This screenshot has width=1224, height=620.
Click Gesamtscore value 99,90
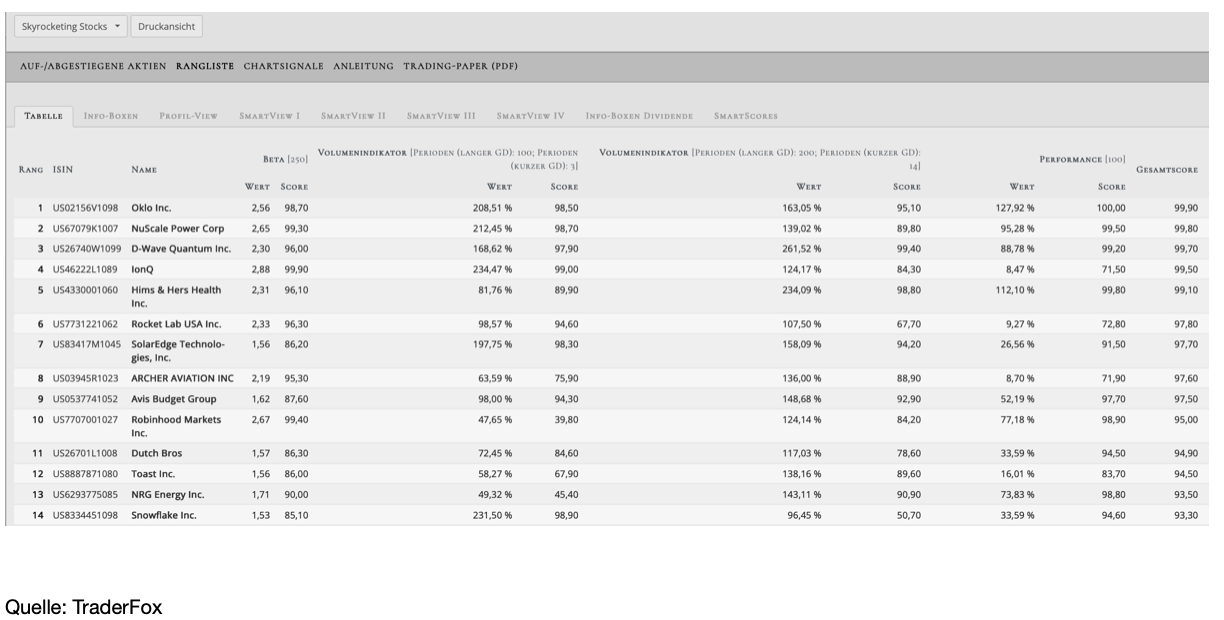[x=1185, y=208]
